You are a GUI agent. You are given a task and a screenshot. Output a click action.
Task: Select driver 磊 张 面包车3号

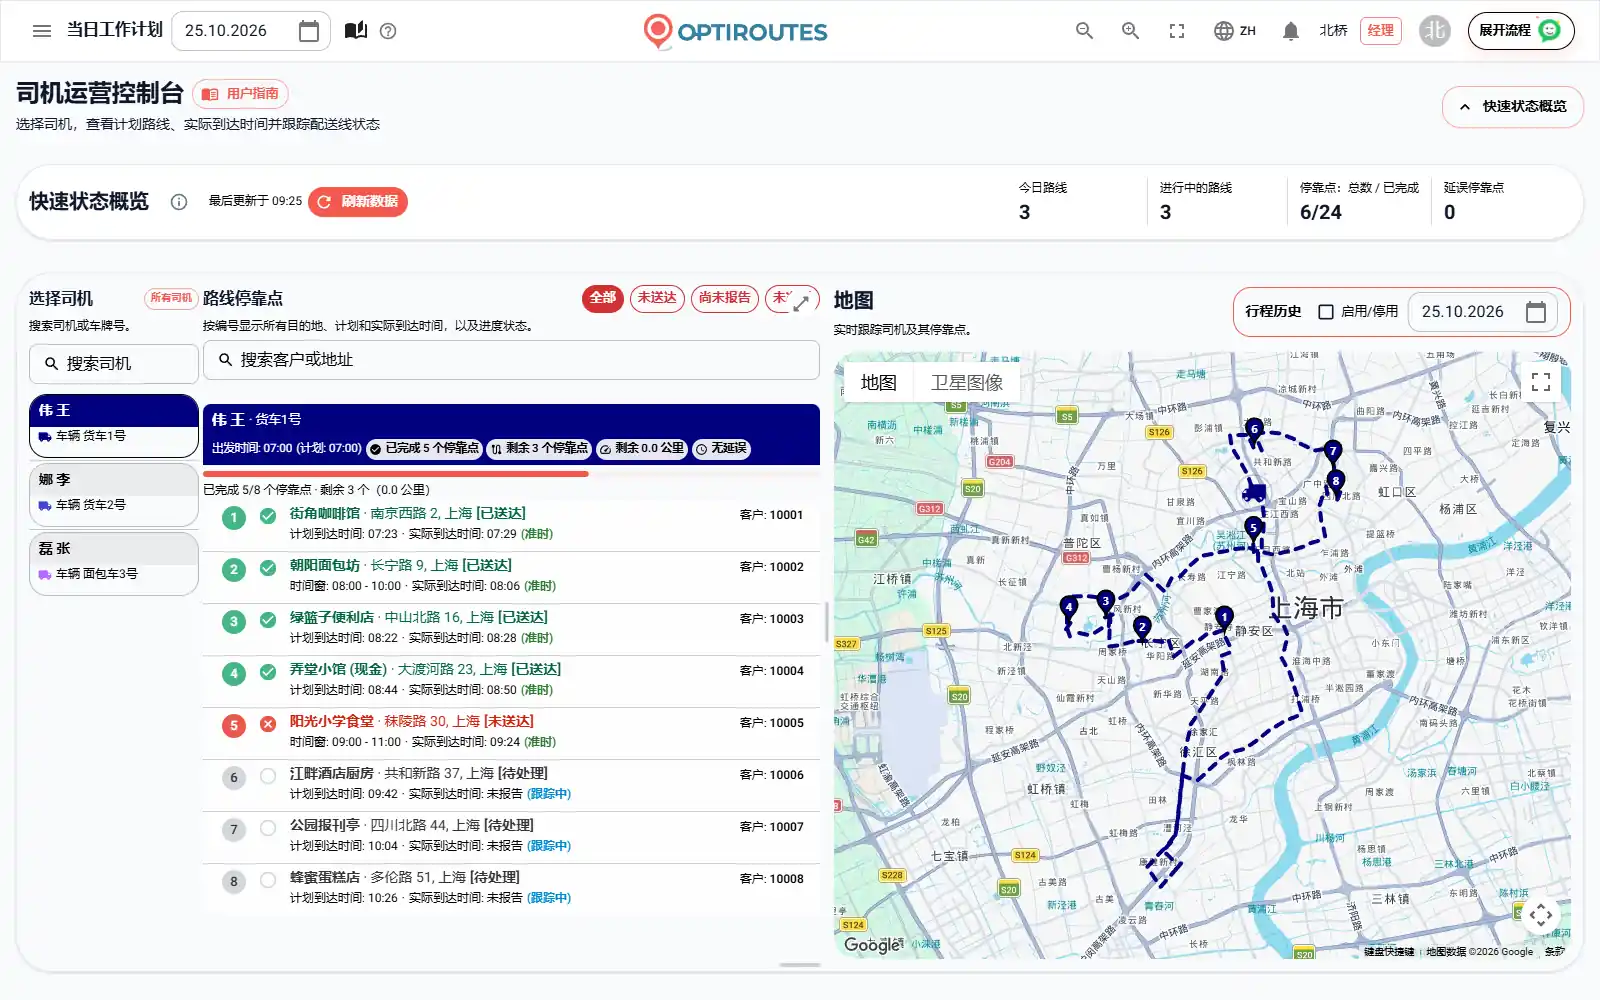[x=114, y=563]
